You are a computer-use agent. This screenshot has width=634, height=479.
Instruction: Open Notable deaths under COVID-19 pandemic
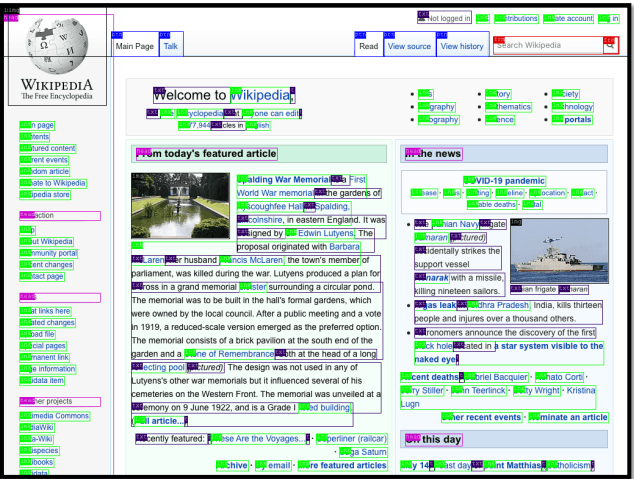(x=492, y=205)
